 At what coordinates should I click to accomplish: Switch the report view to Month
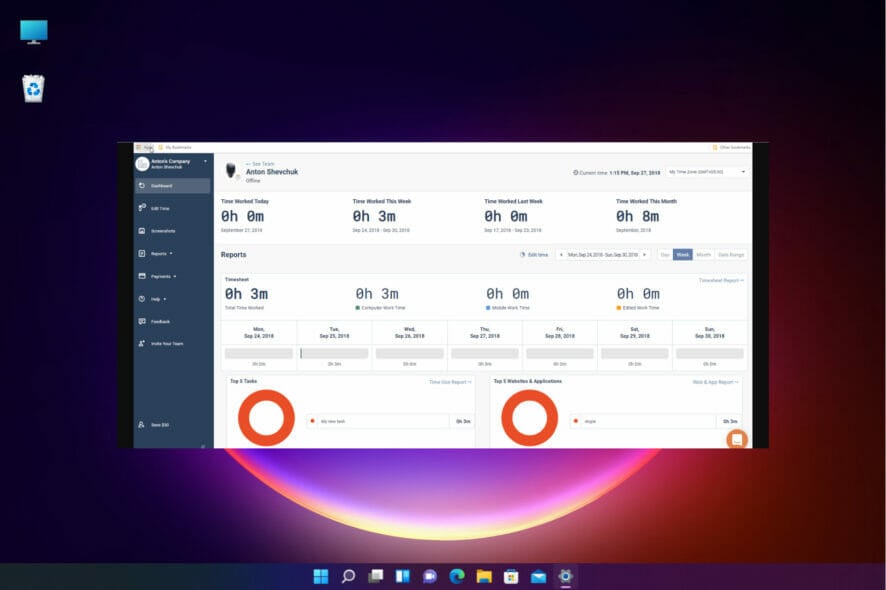point(703,255)
